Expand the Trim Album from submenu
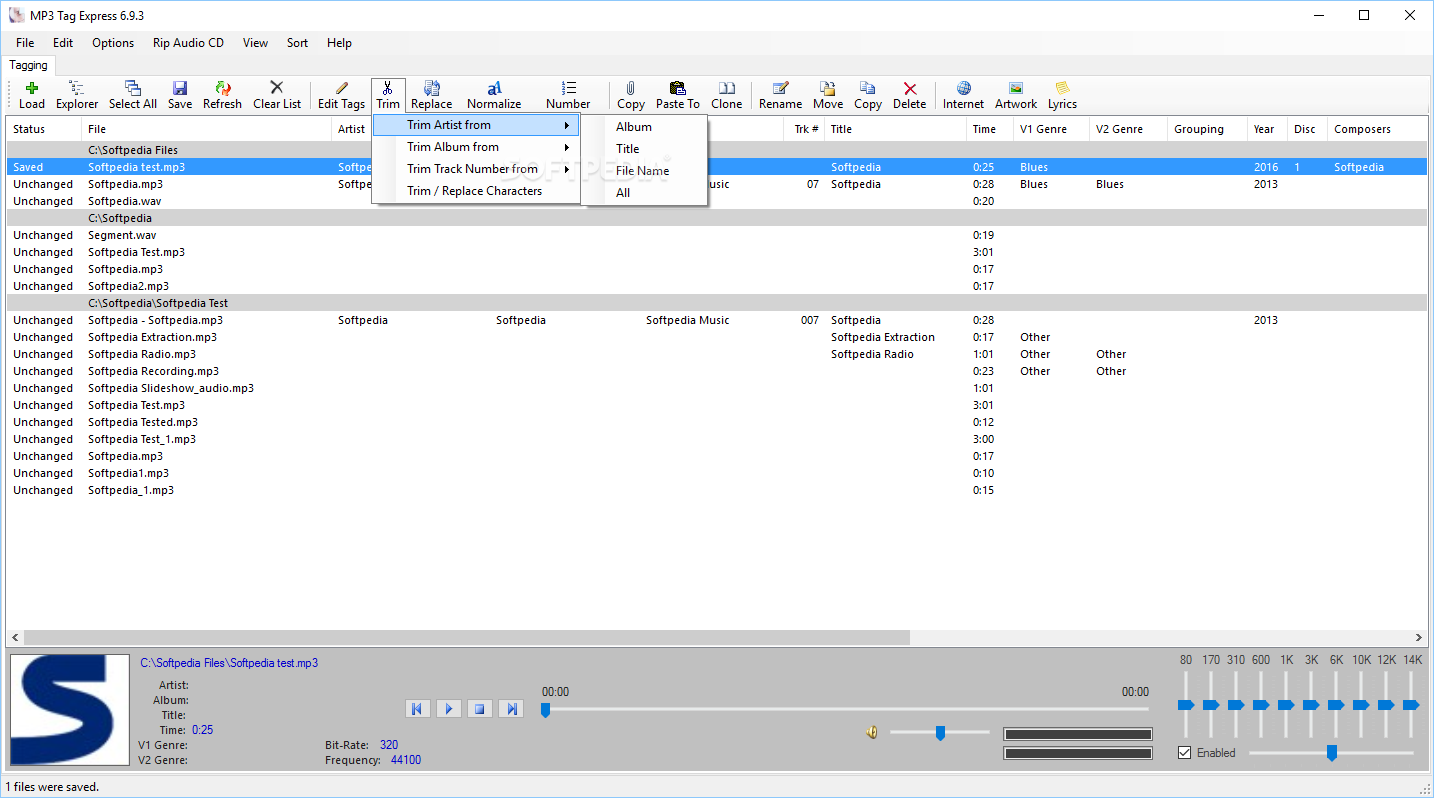1434x798 pixels. coord(476,147)
